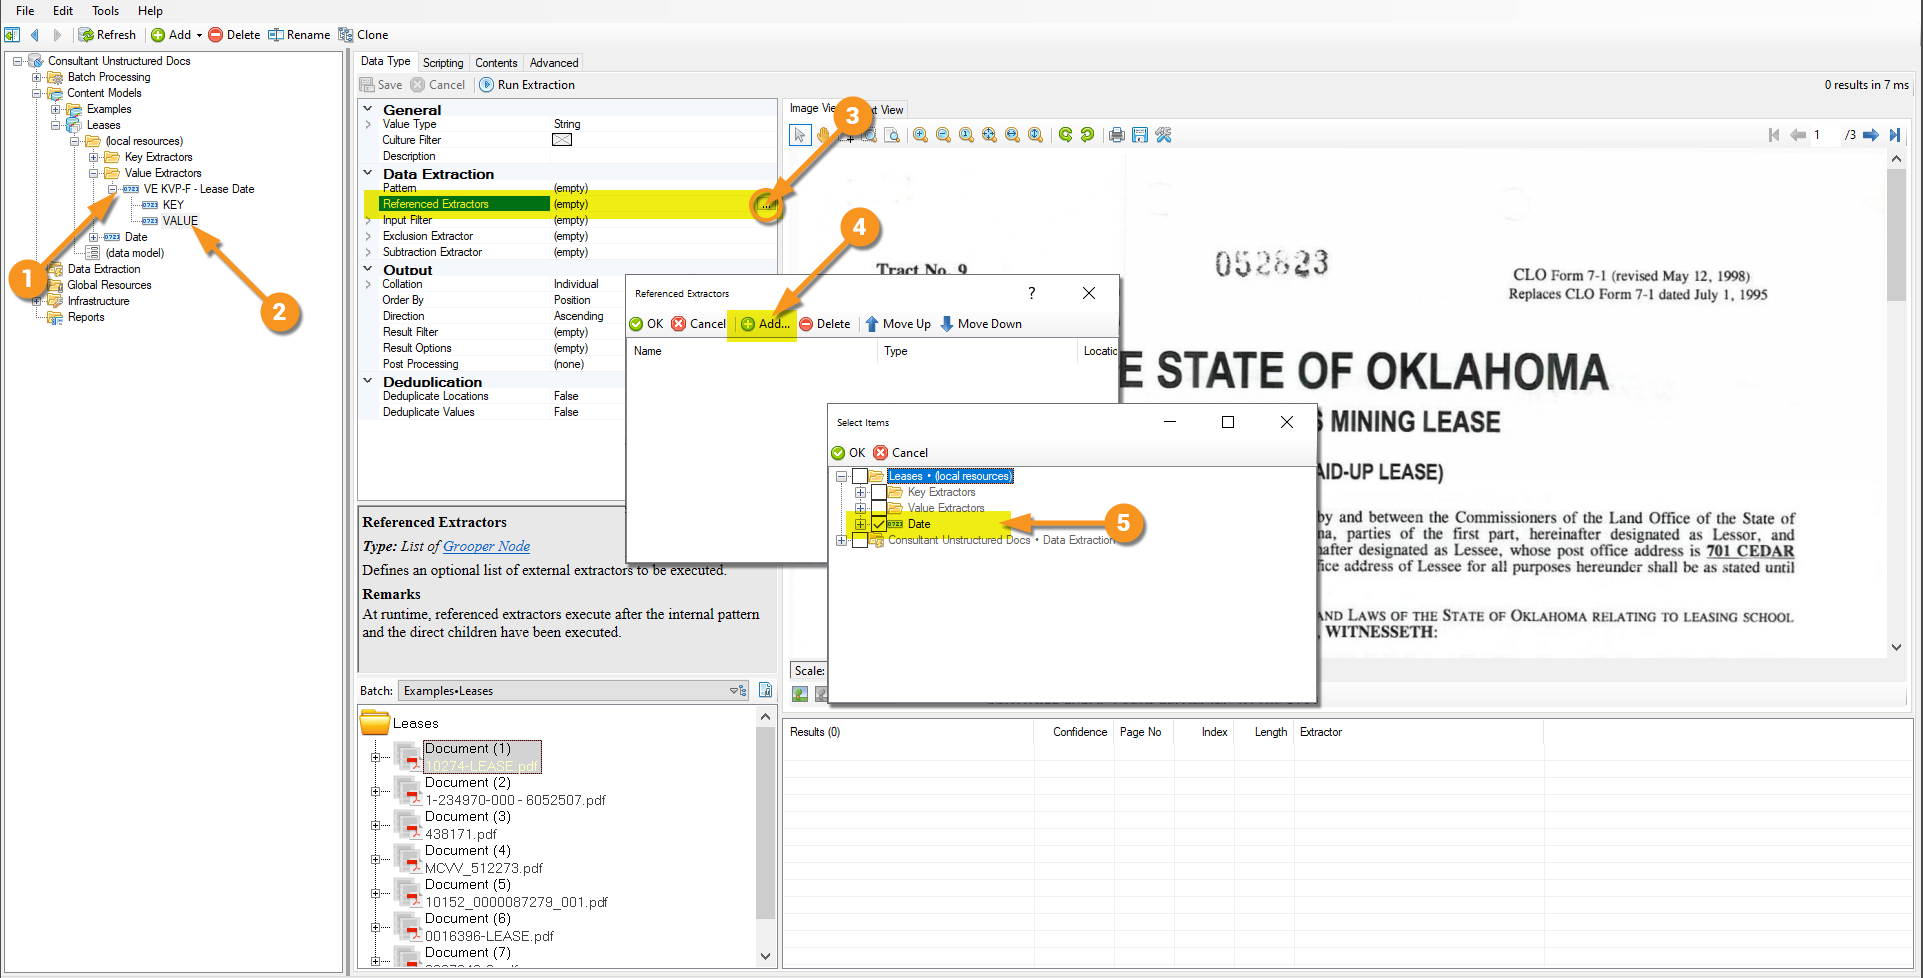Viewport: 1923px width, 978px height.
Task: Rotate image clockwise with green arrow icon
Action: coord(1065,135)
